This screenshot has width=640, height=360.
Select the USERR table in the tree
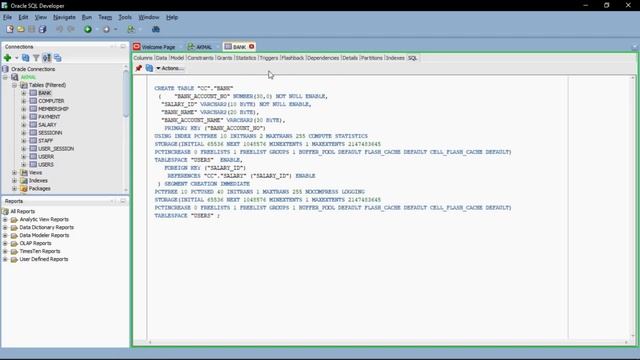click(x=46, y=157)
